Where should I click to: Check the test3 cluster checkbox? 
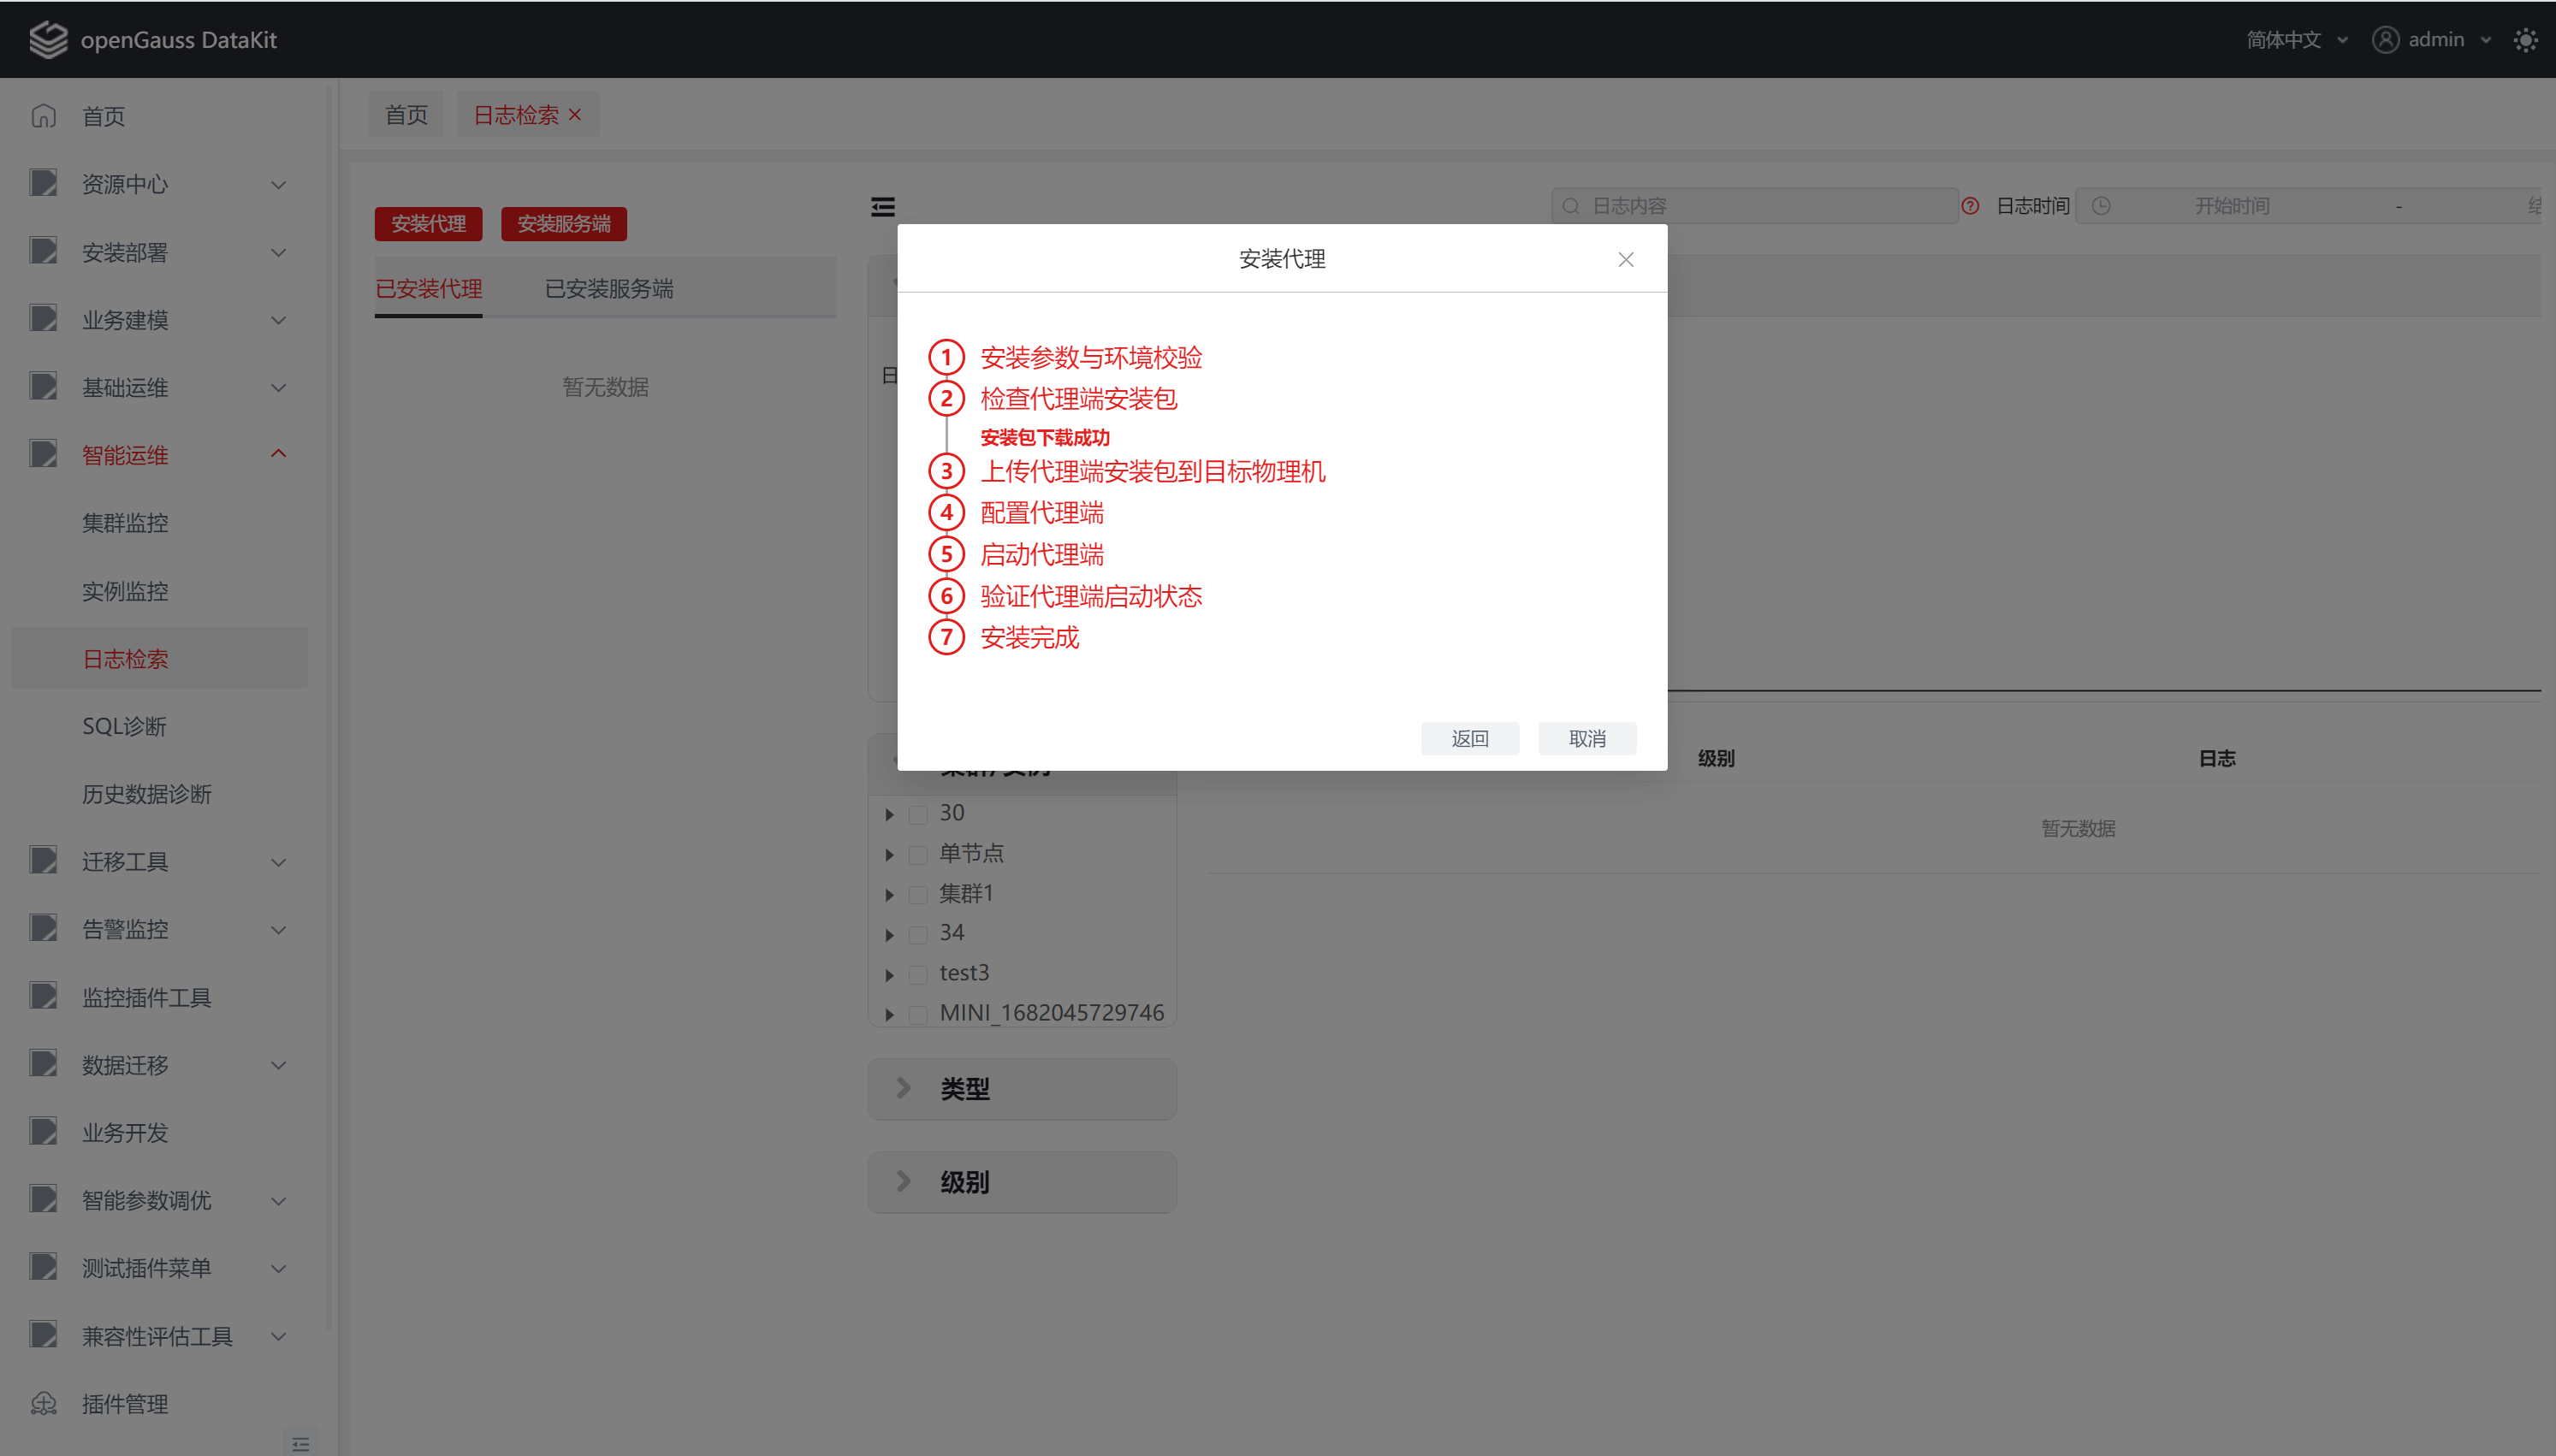coord(917,974)
